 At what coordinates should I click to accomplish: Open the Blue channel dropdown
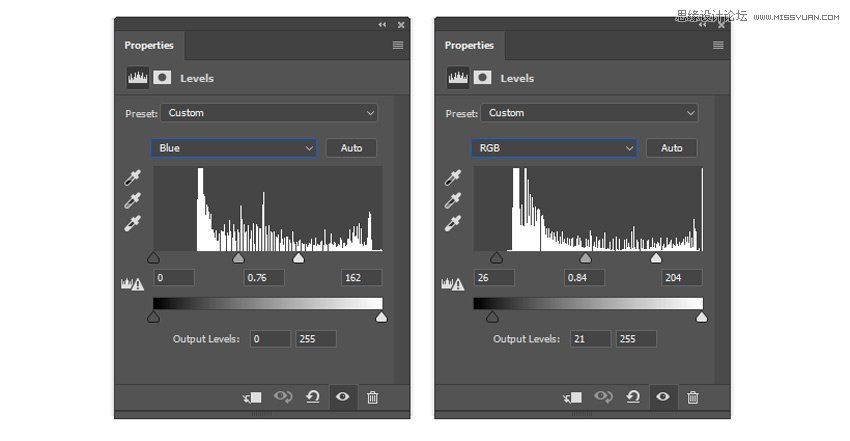tap(234, 148)
